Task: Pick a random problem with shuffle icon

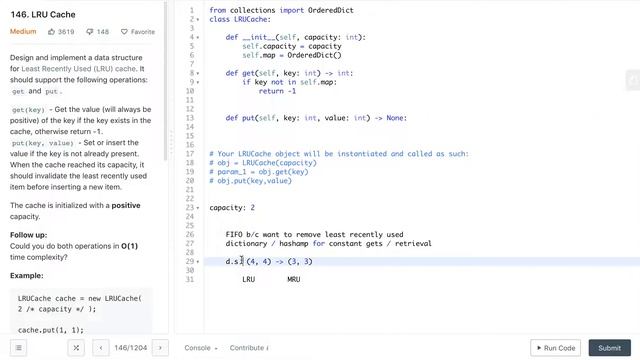Action: 76,348
